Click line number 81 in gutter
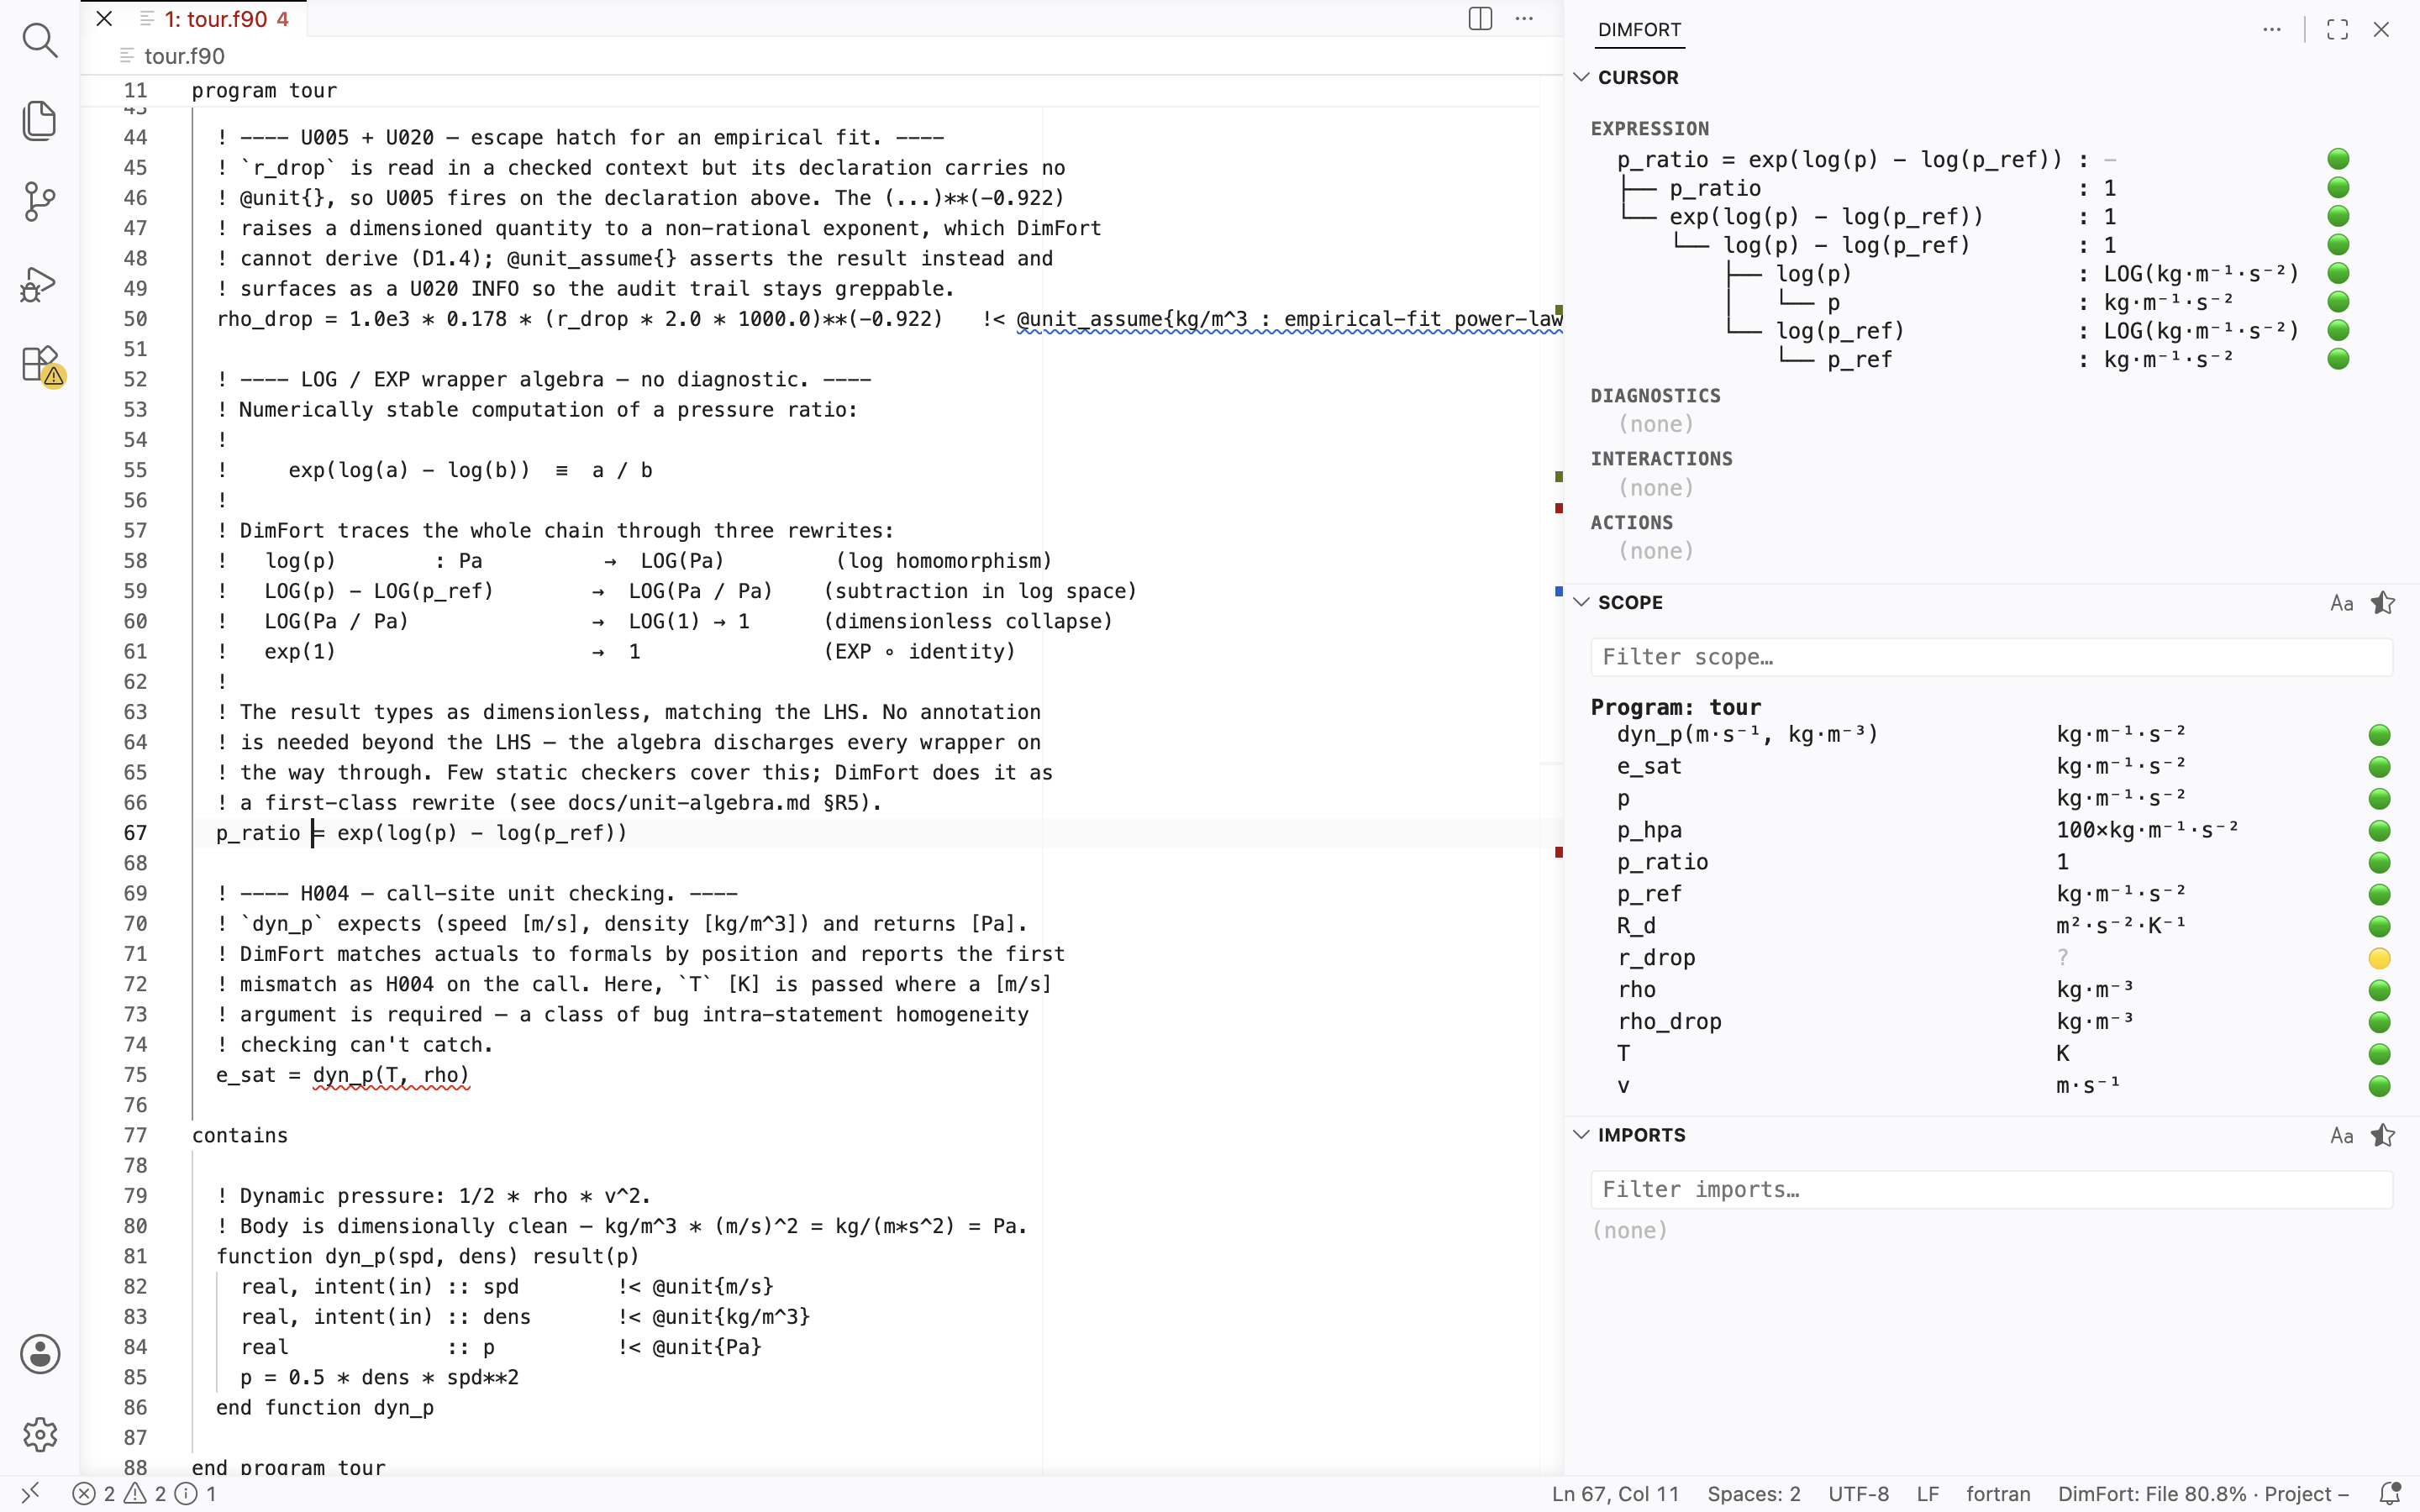The width and height of the screenshot is (2420, 1512). 135,1256
